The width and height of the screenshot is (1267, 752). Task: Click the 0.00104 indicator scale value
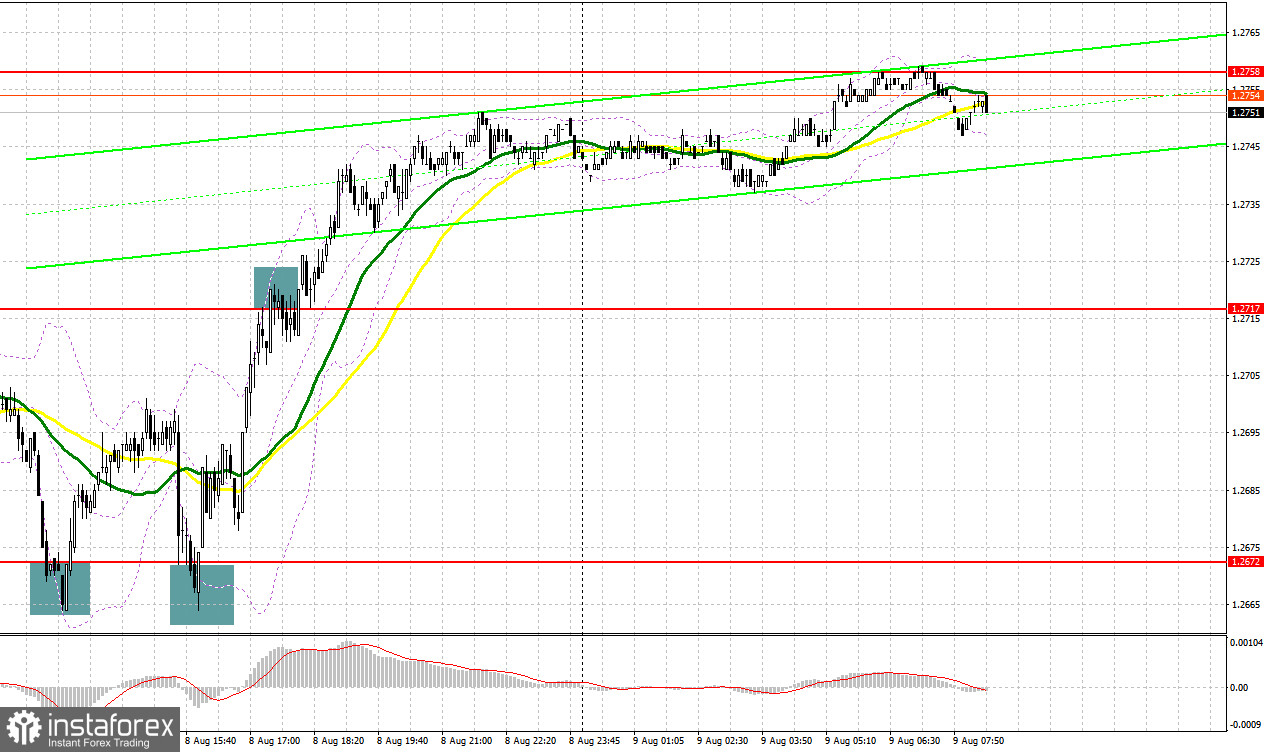pos(1246,643)
